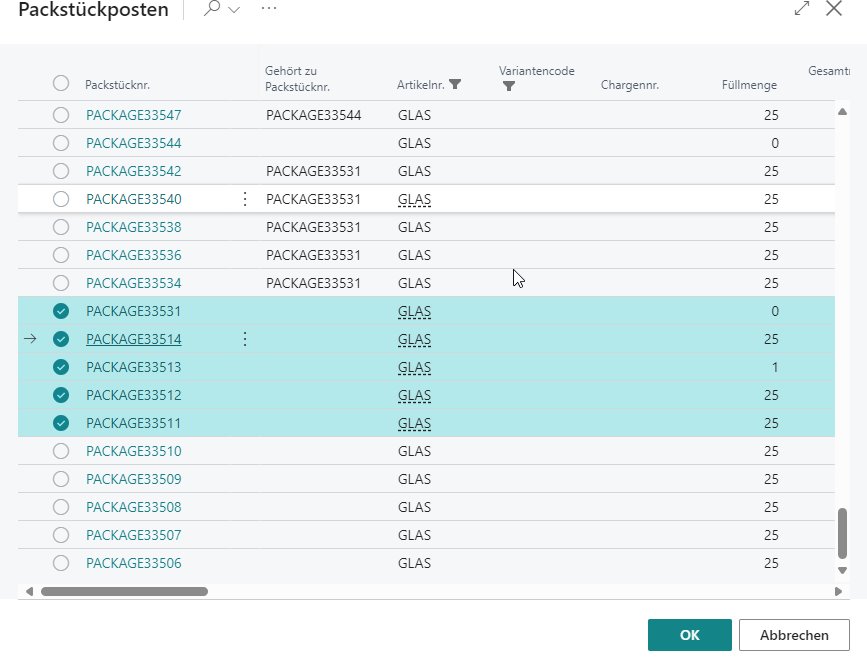Expand the search dropdown chevron in header
The height and width of the screenshot is (670, 867).
point(235,10)
